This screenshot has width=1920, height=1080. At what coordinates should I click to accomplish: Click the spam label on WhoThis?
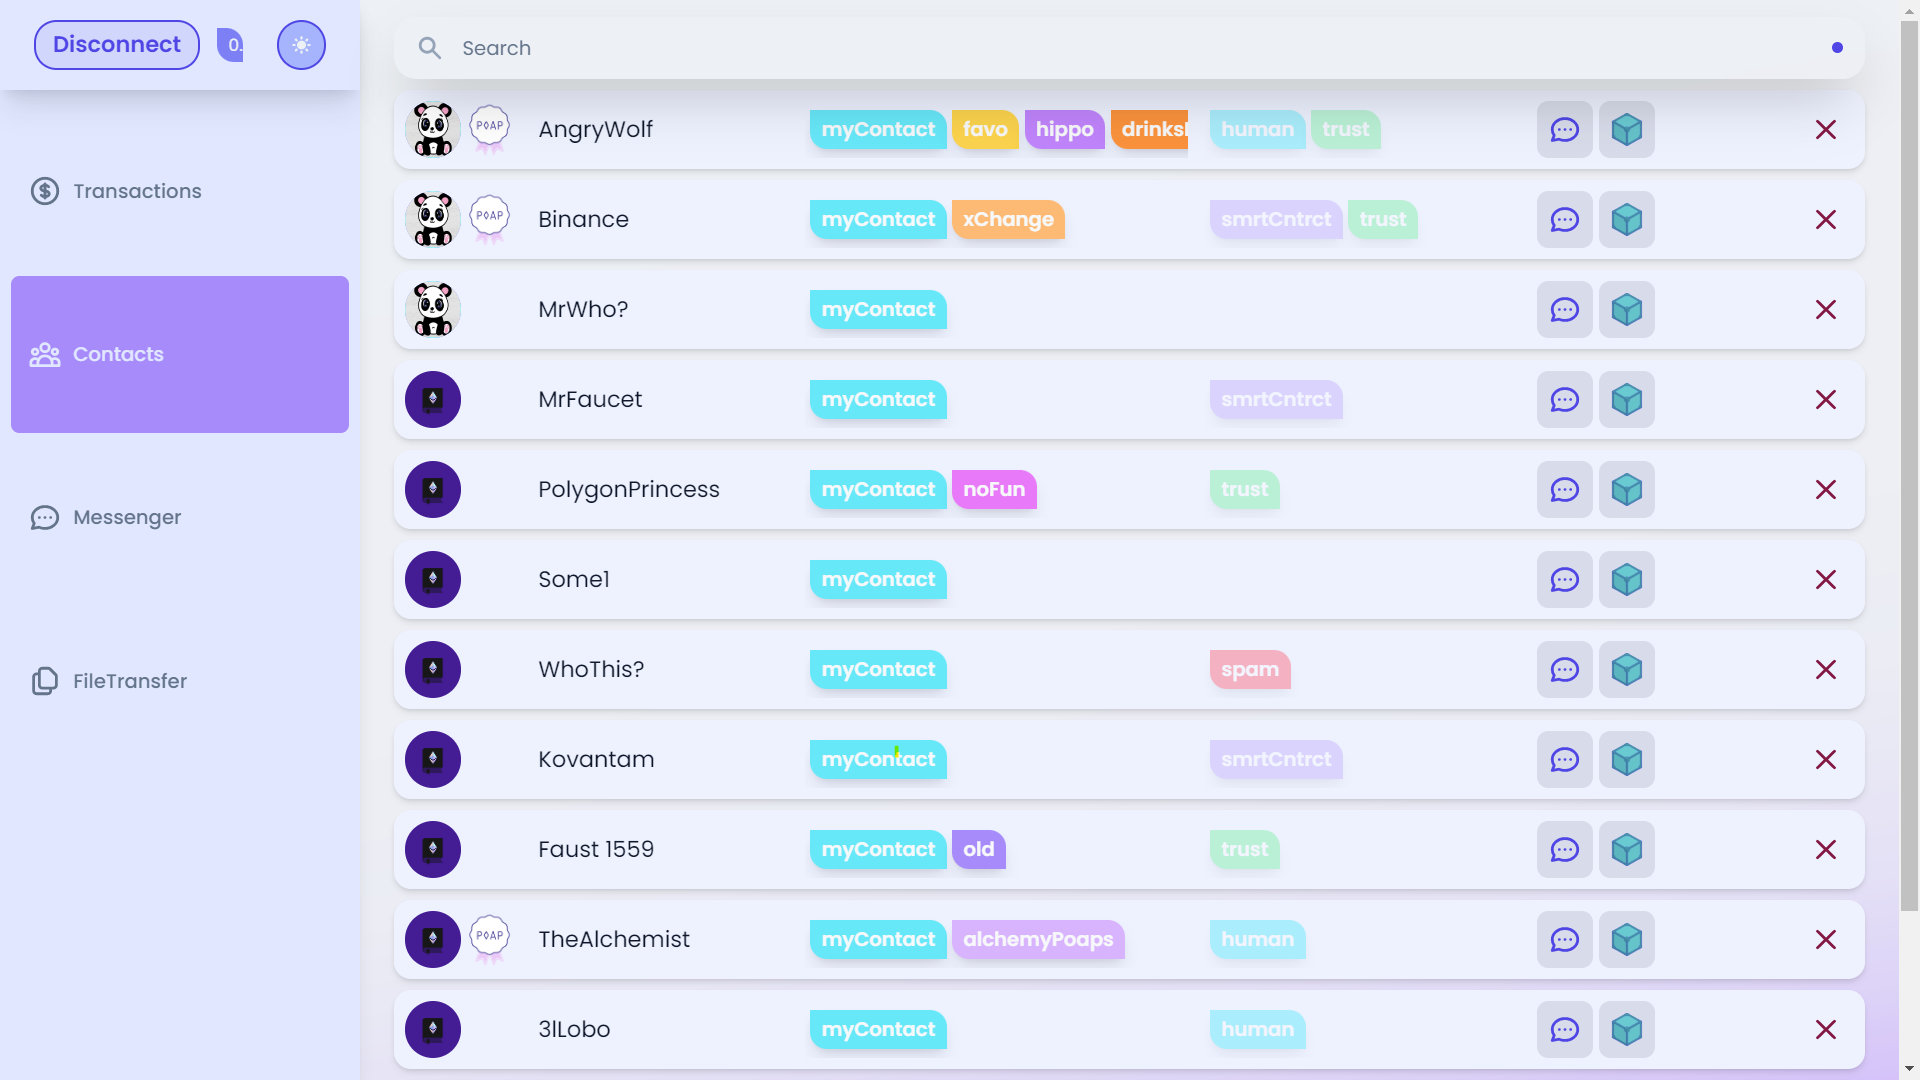pyautogui.click(x=1249, y=670)
